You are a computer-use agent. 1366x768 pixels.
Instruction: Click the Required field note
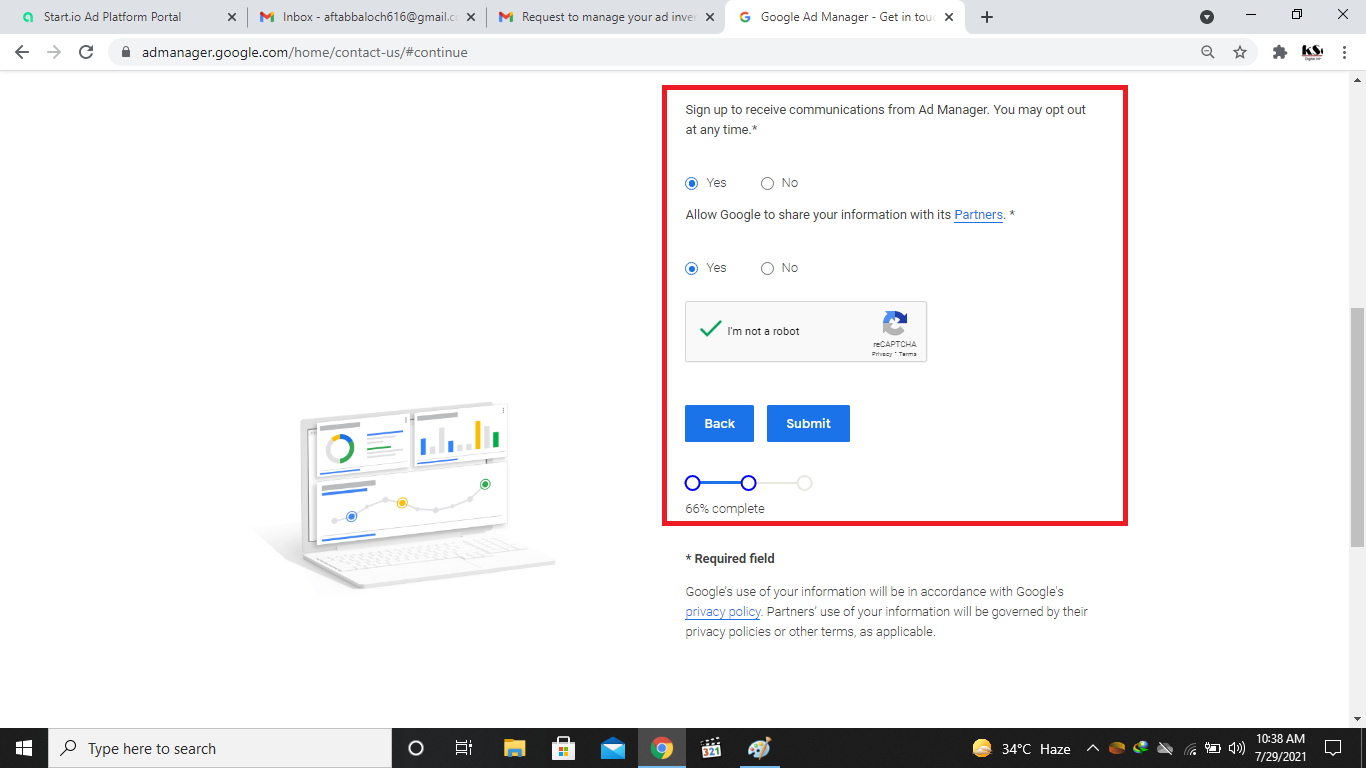tap(730, 558)
